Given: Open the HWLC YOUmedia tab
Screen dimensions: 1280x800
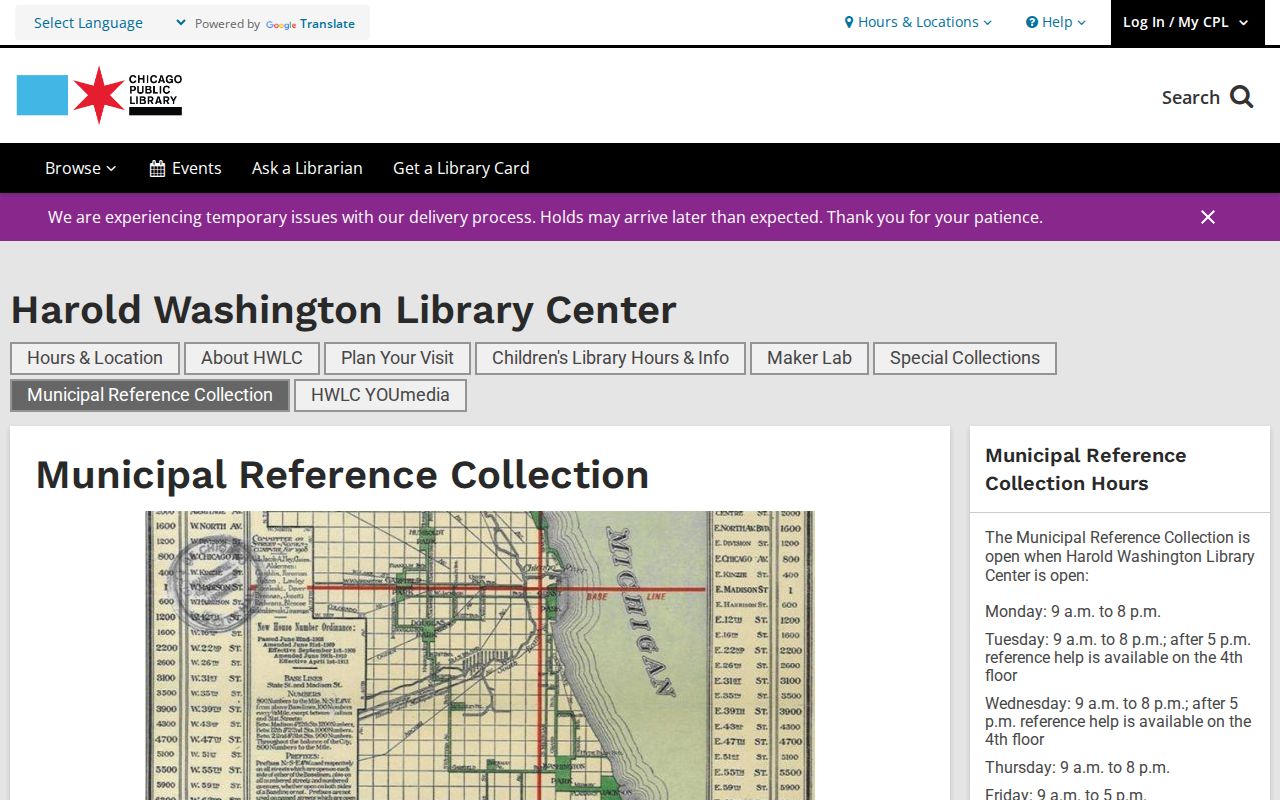Looking at the screenshot, I should tap(380, 395).
